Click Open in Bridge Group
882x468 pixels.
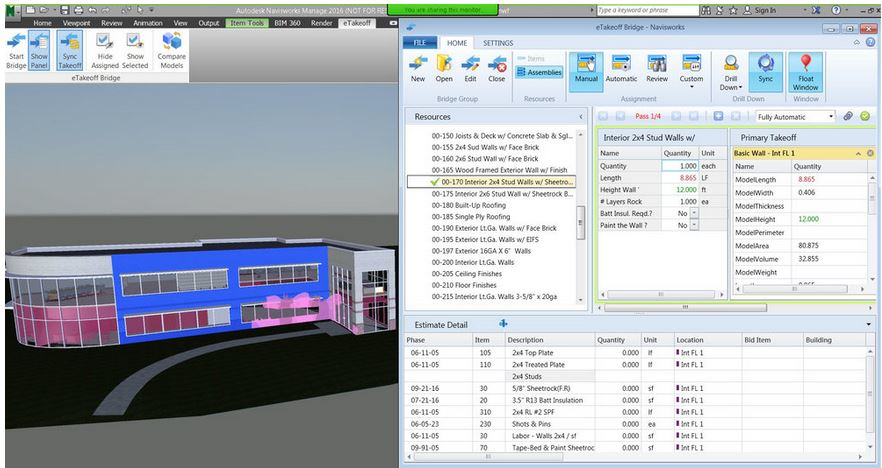pos(444,69)
